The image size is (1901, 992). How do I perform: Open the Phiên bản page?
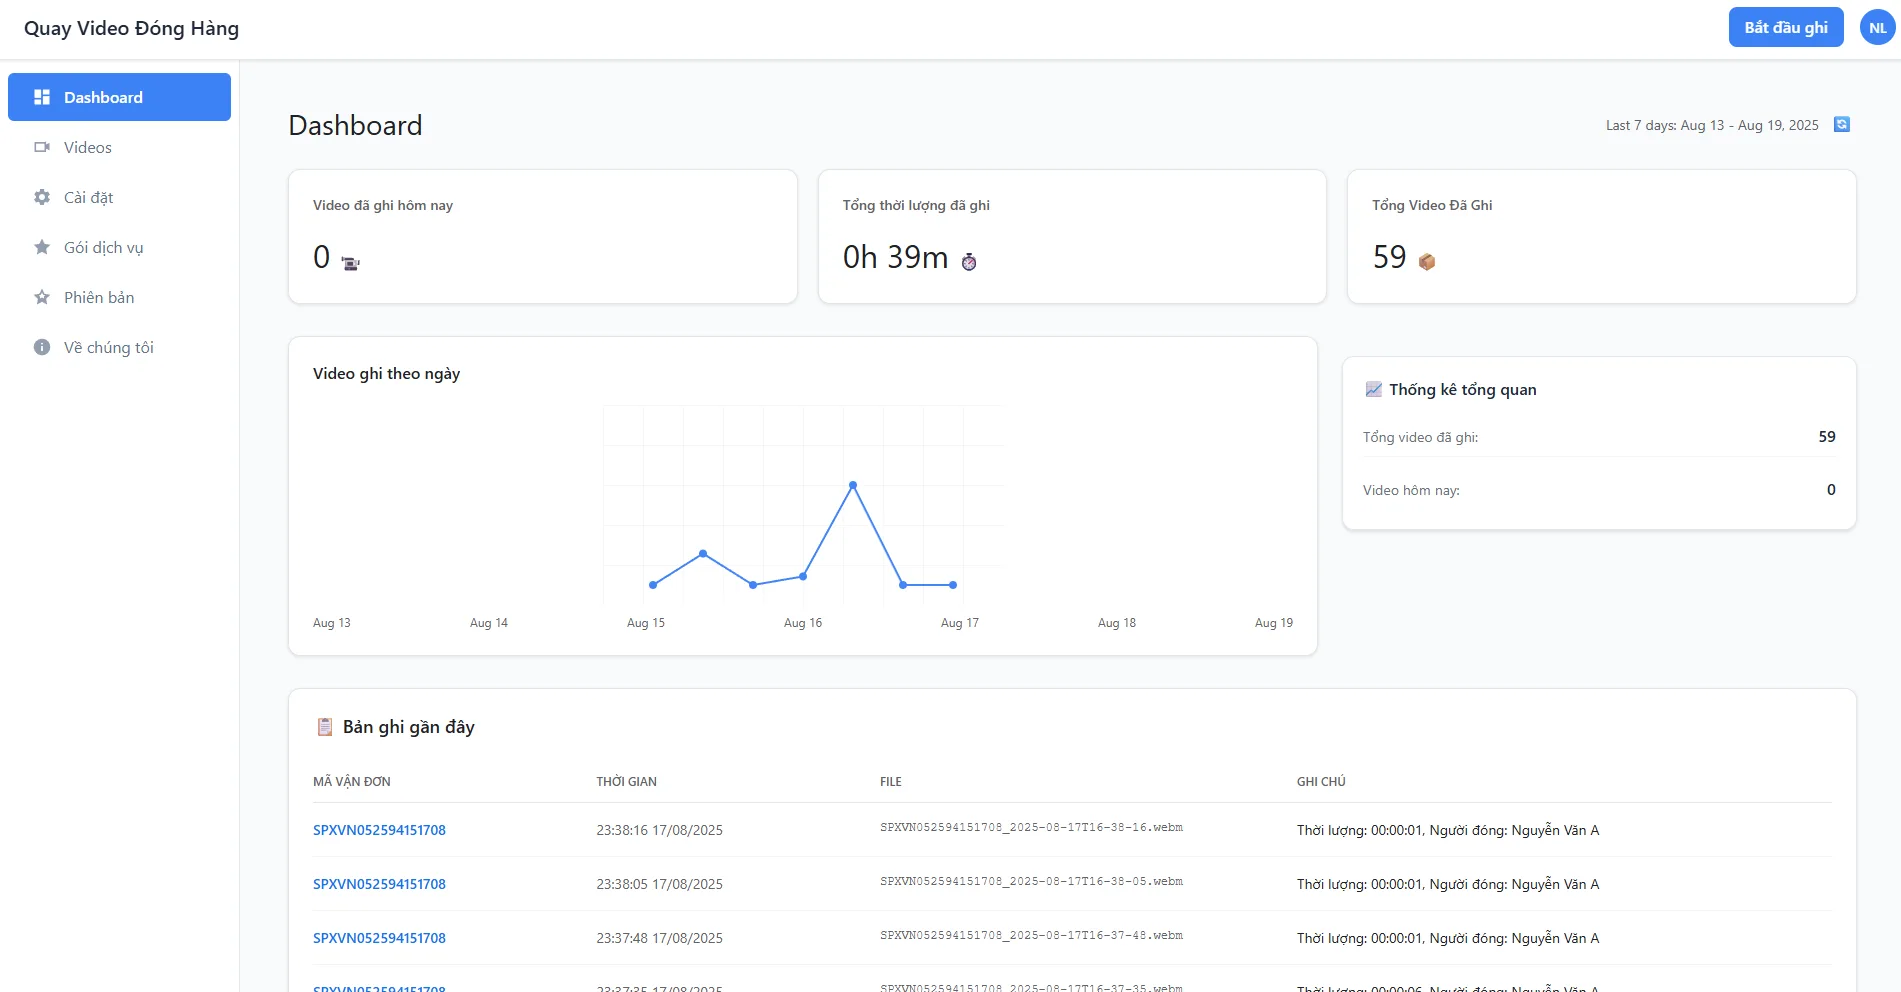119,297
